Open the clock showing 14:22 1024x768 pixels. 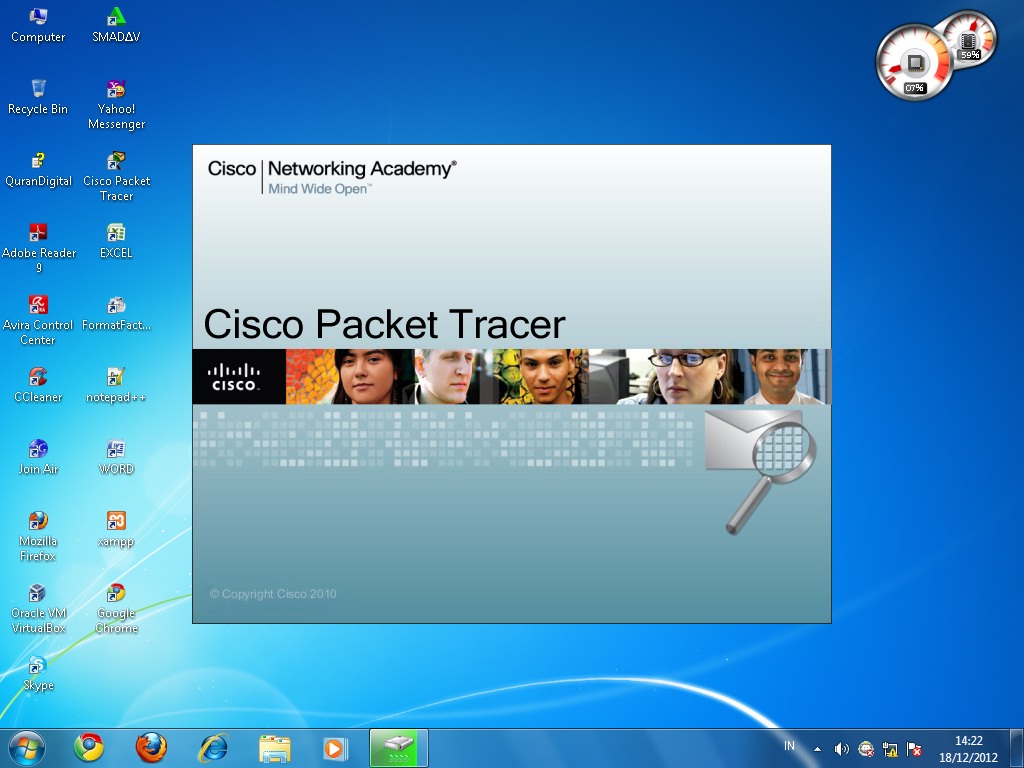tap(968, 749)
